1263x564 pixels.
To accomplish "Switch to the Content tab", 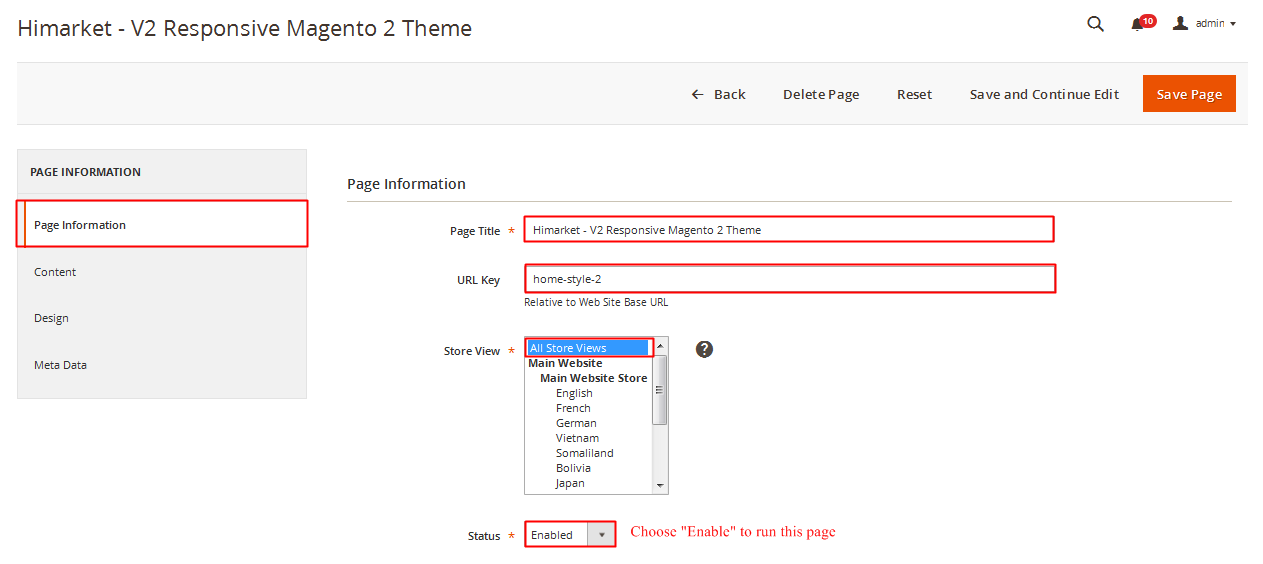I will 162,272.
